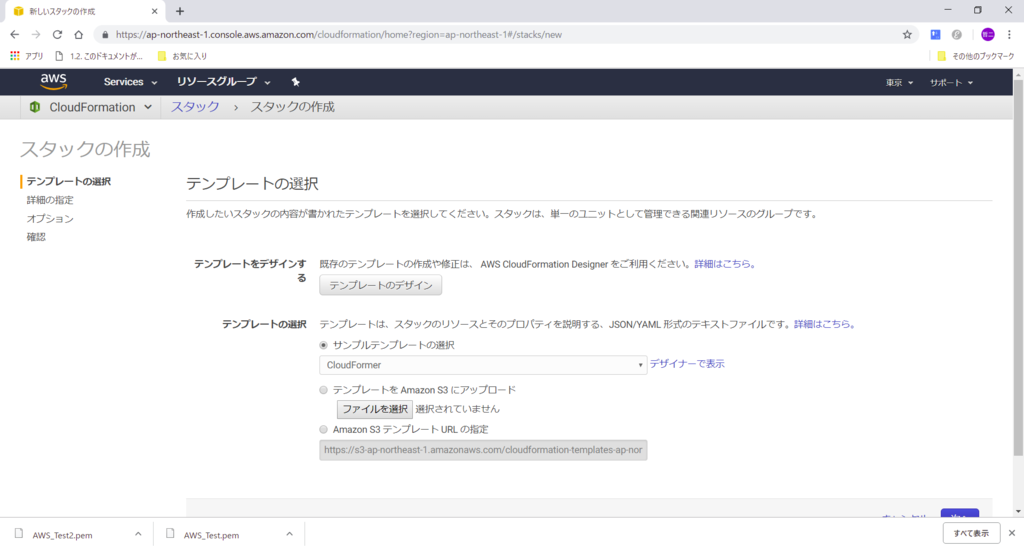Open the その他のブックマーク folder
The height and width of the screenshot is (549, 1024).
point(976,56)
